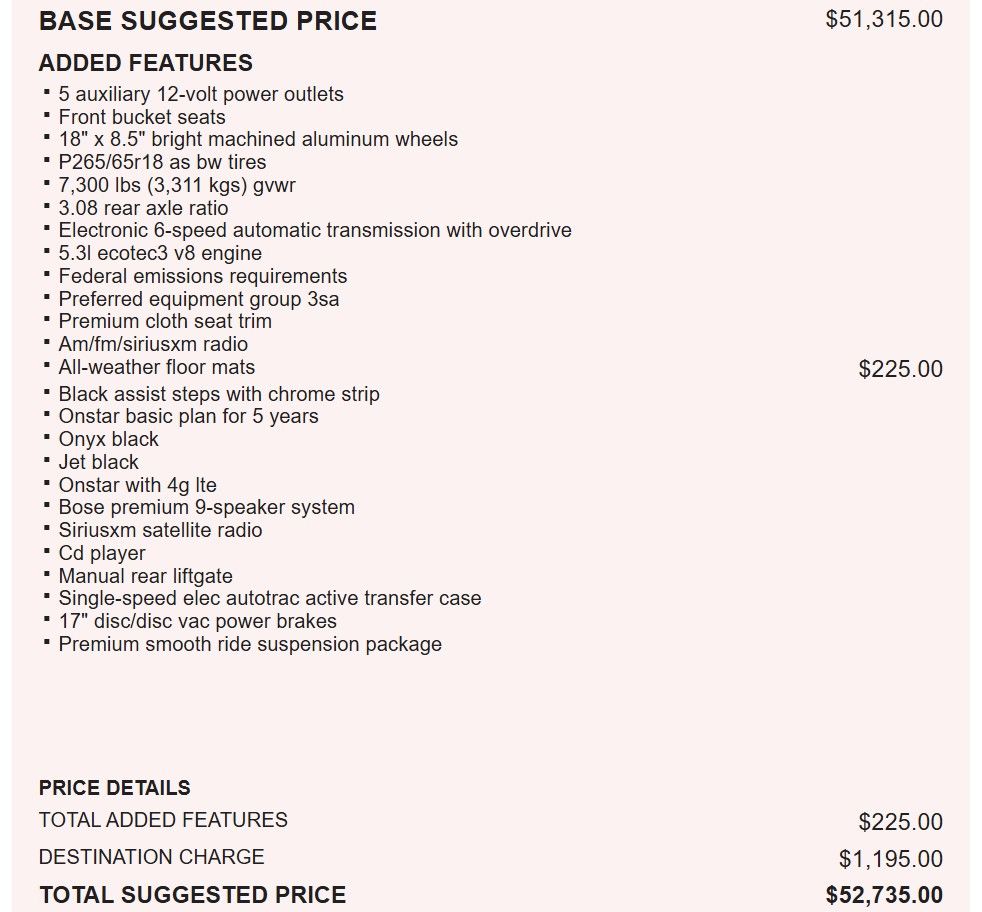Image resolution: width=982 pixels, height=912 pixels.
Task: Click the $1,195.00 destination charge amount
Action: pos(890,859)
